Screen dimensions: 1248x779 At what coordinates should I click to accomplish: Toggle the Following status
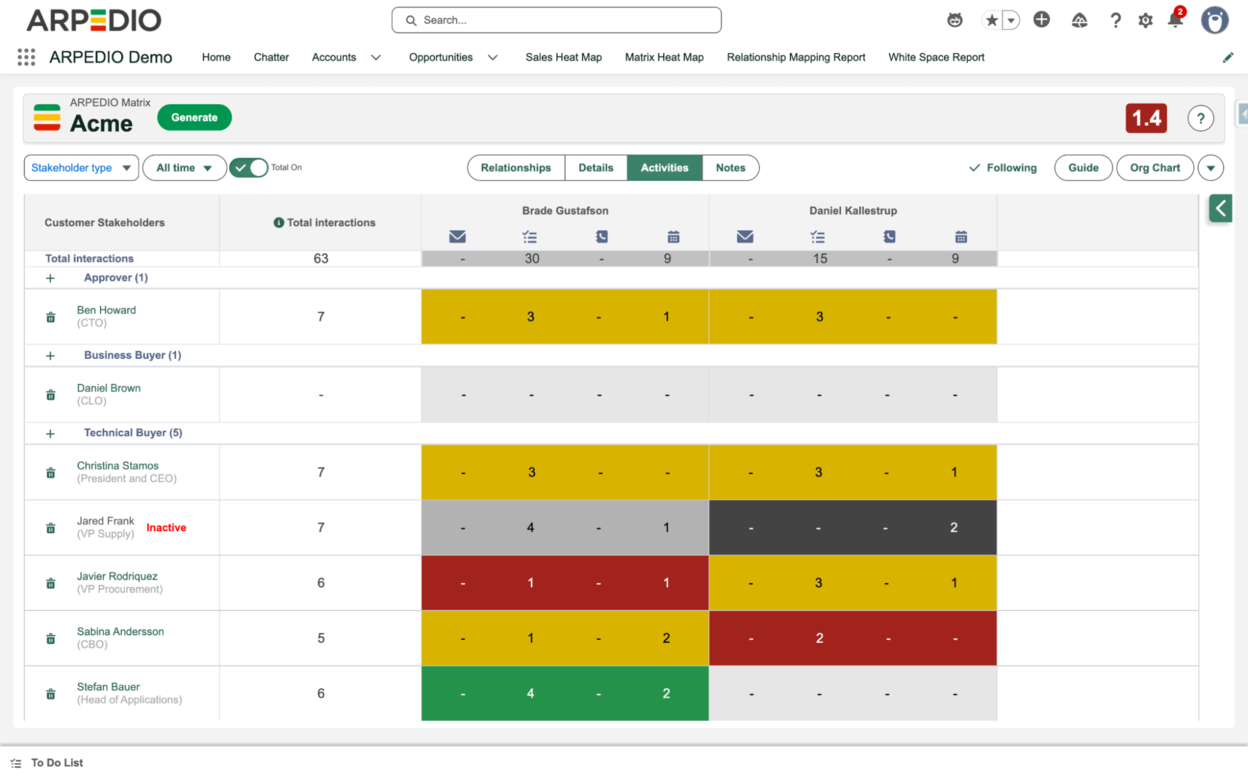pyautogui.click(x=1003, y=168)
